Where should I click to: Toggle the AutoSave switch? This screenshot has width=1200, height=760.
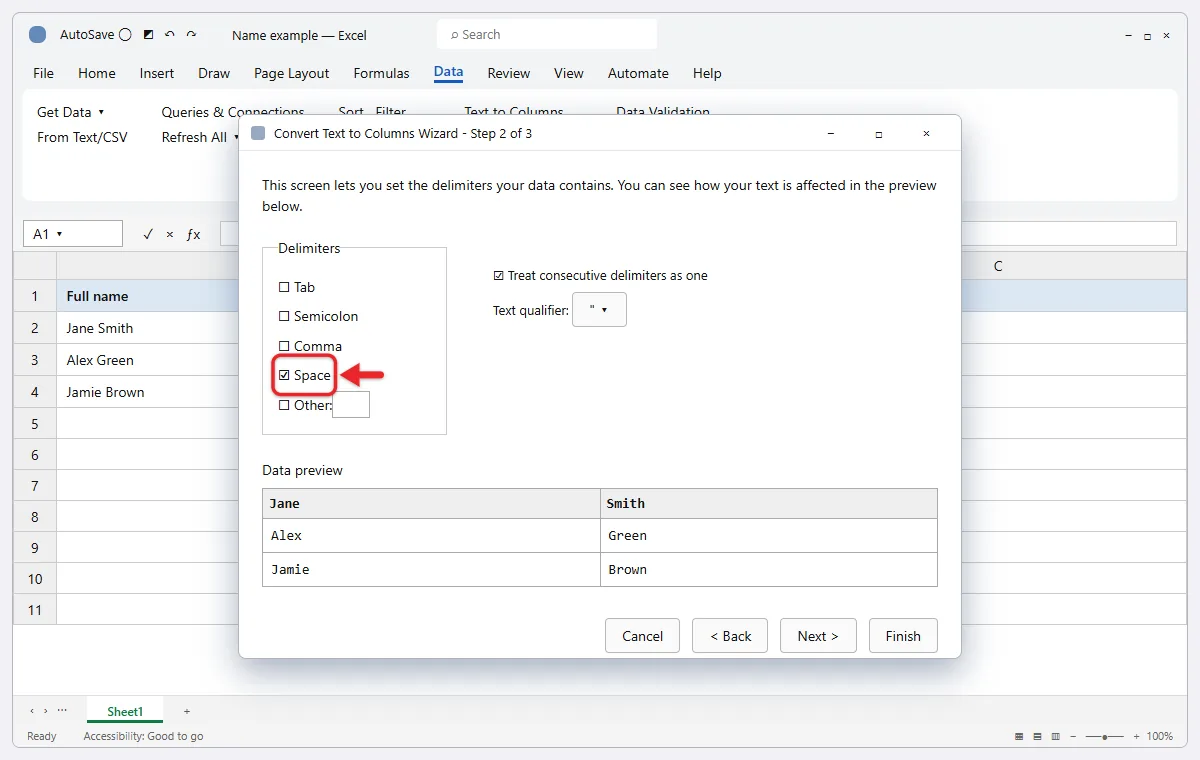[125, 35]
